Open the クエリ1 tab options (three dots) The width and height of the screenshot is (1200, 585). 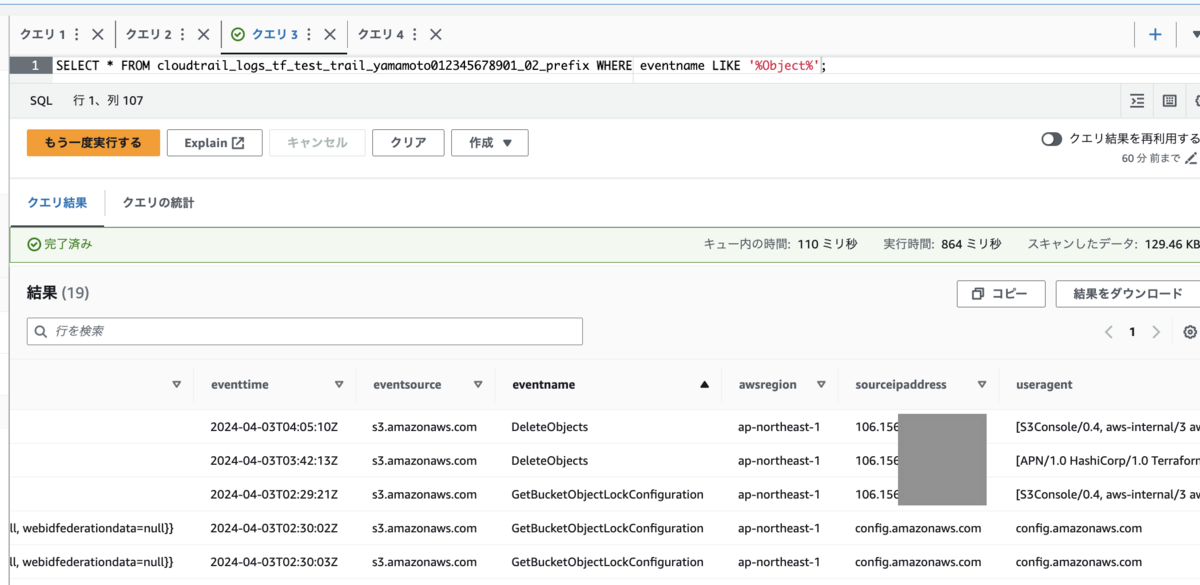[77, 34]
